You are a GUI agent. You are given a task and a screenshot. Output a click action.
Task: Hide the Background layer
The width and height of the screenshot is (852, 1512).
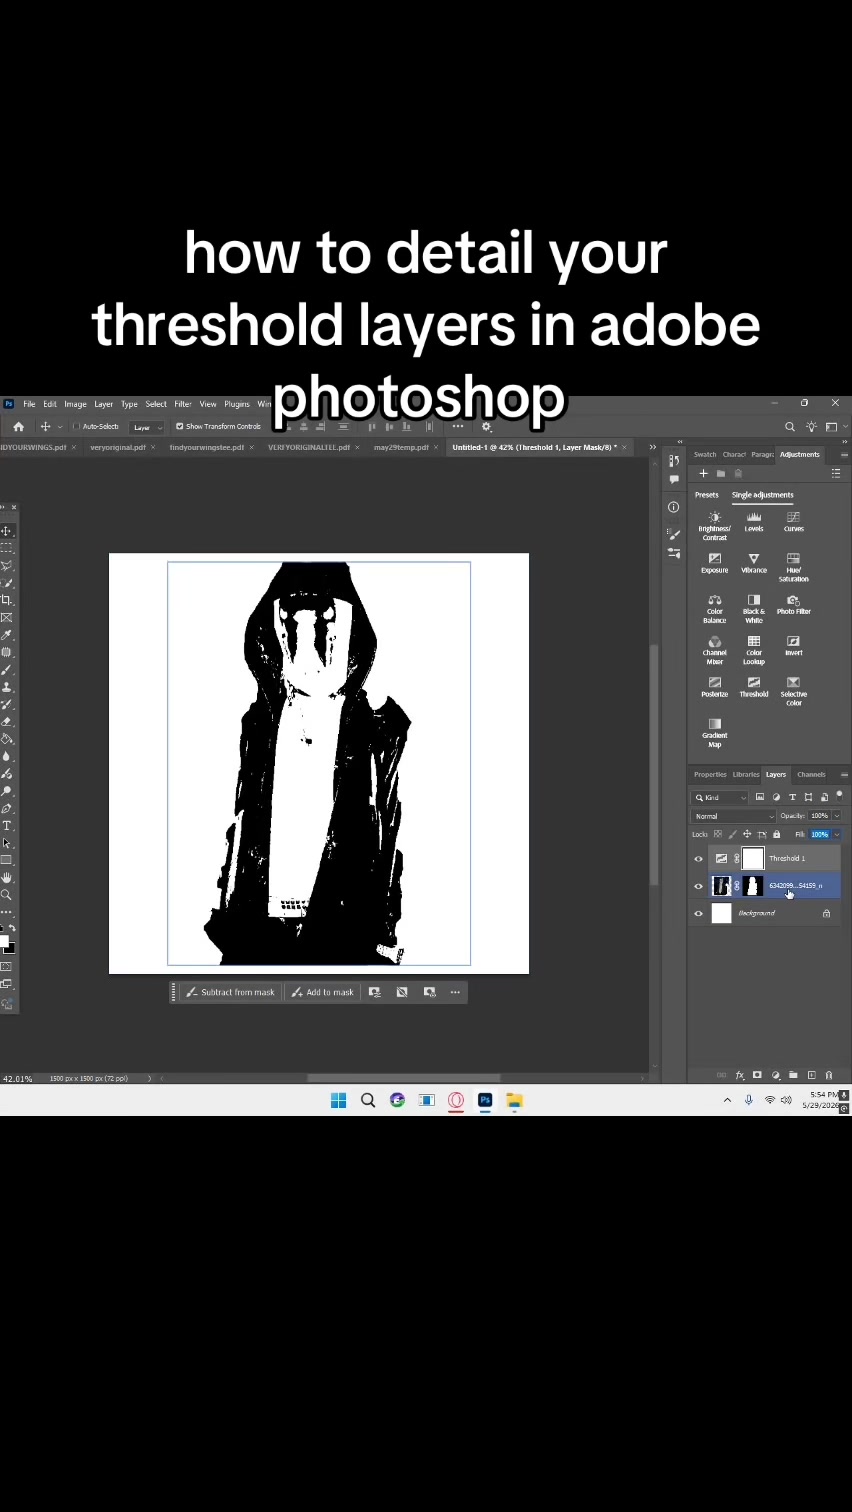coord(698,913)
